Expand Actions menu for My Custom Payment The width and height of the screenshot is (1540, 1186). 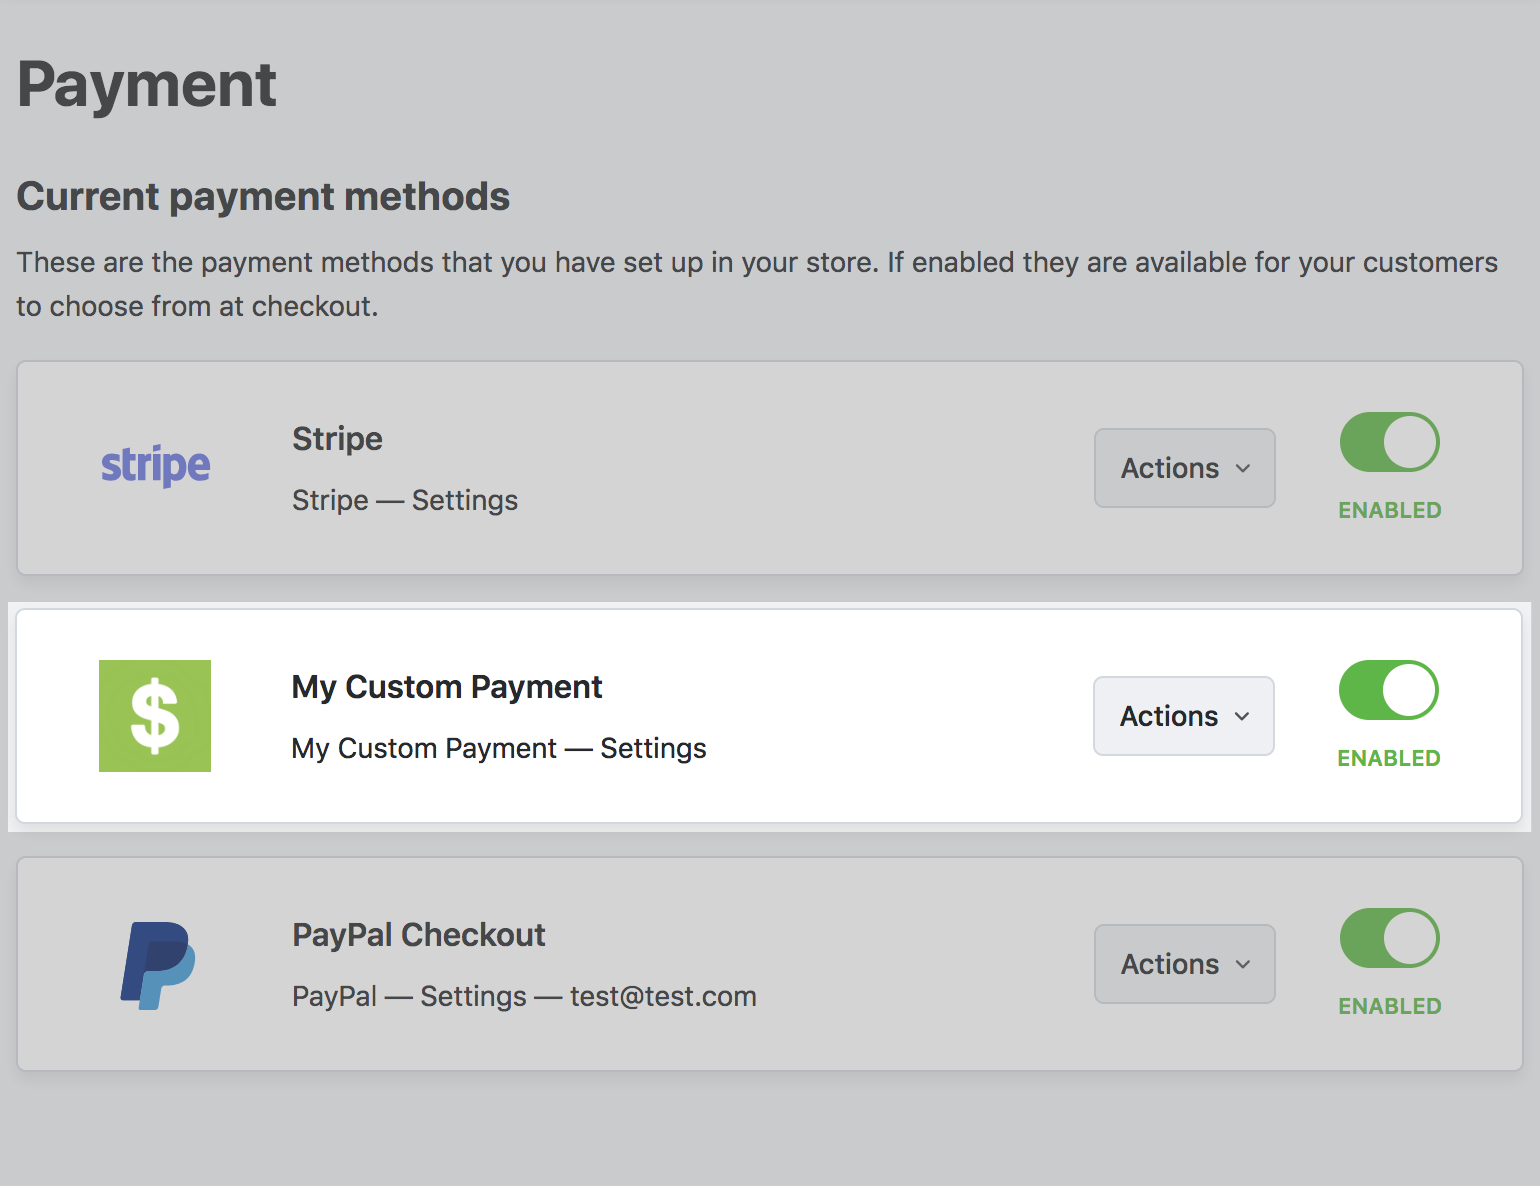(1184, 716)
